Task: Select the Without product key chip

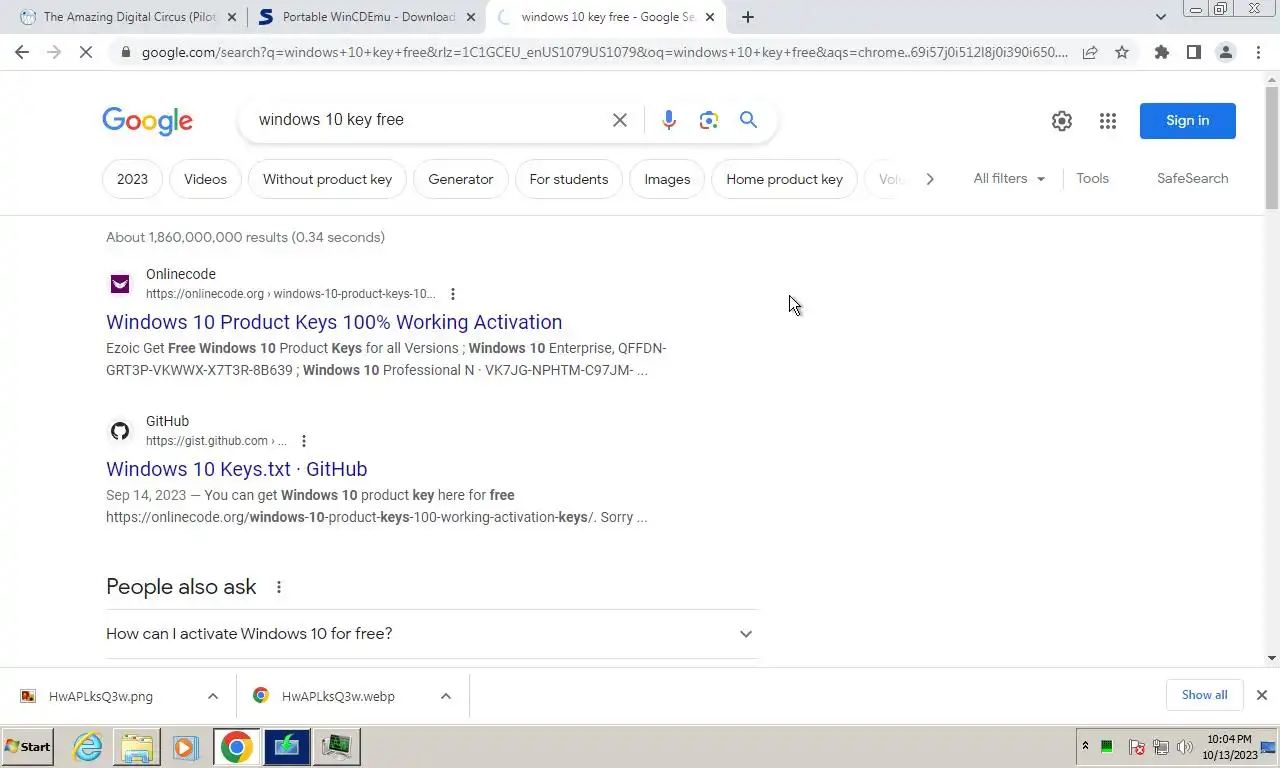Action: click(x=327, y=179)
